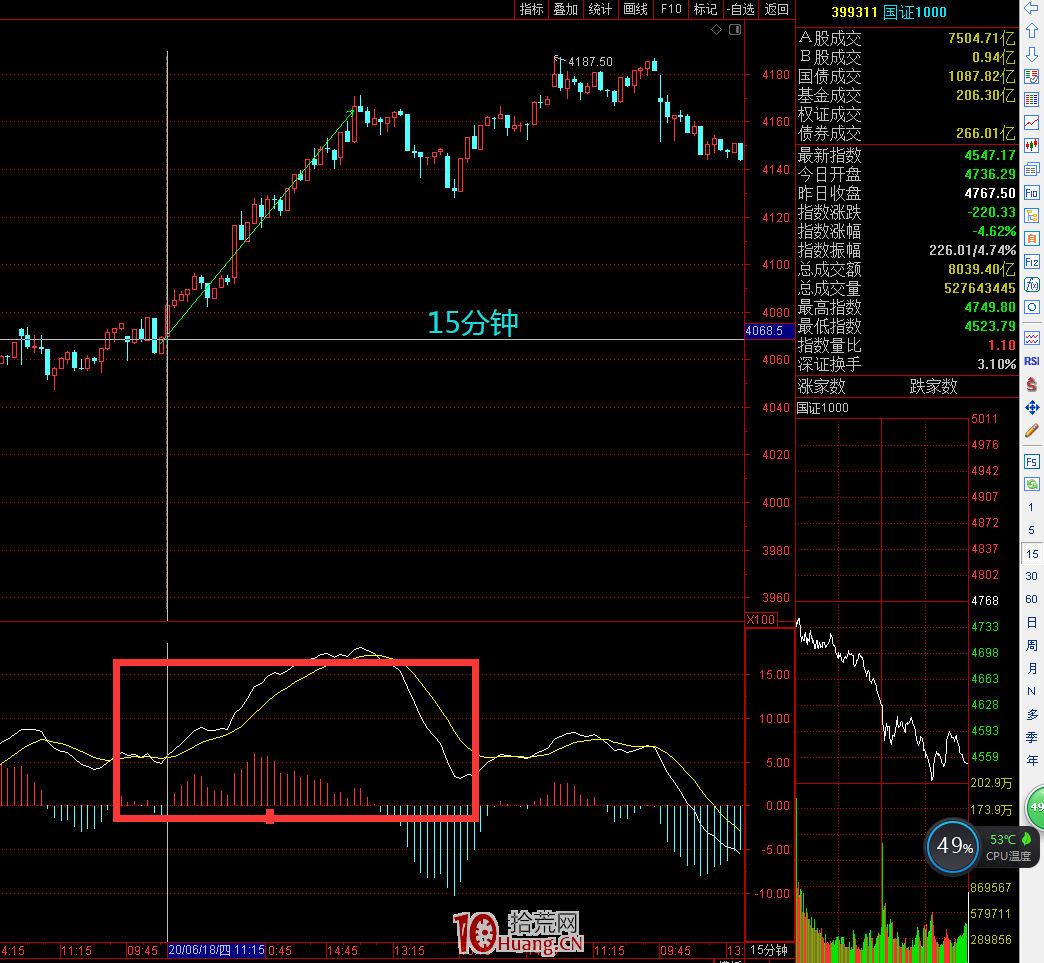Switch to monthly (月) period
The width and height of the screenshot is (1044, 963).
(x=1031, y=668)
